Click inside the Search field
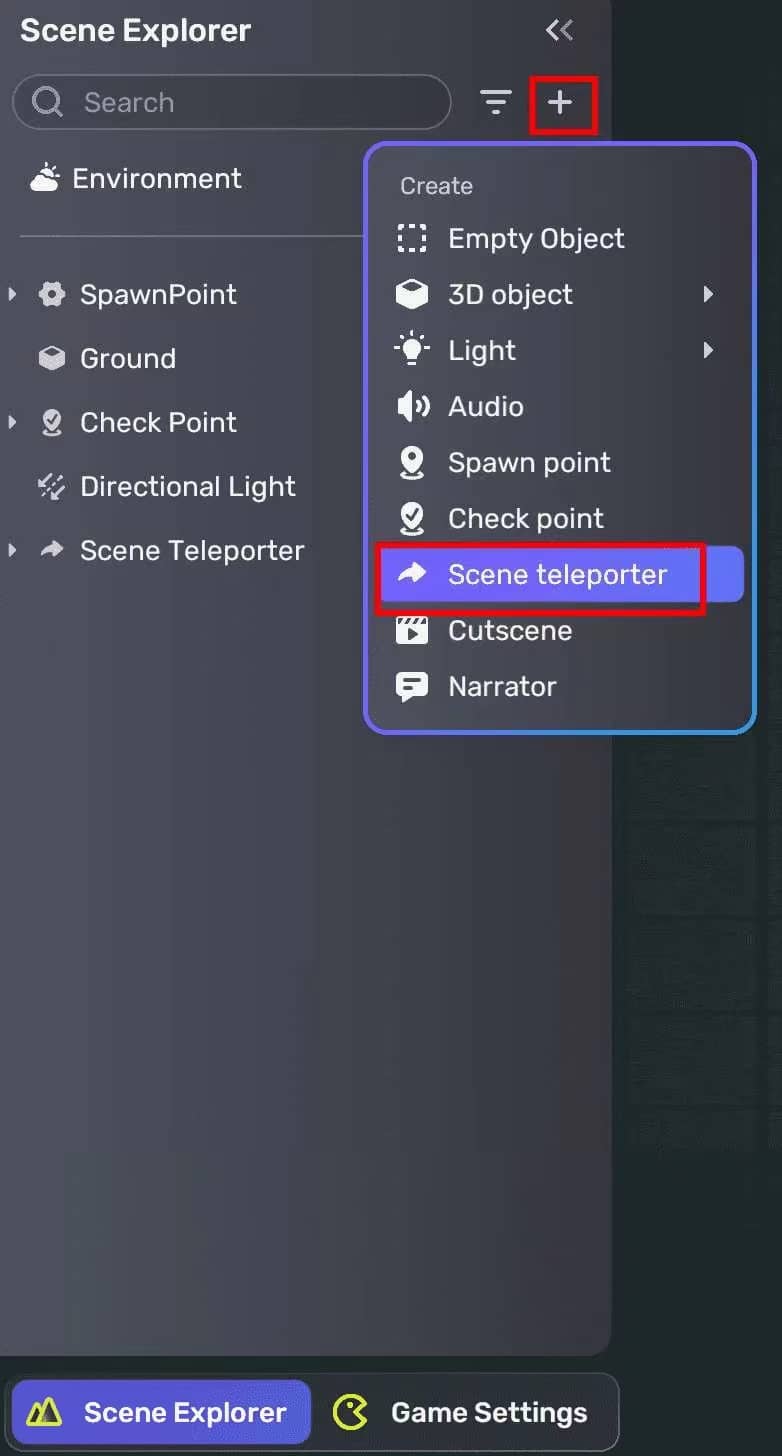Viewport: 782px width, 1456px height. point(230,102)
